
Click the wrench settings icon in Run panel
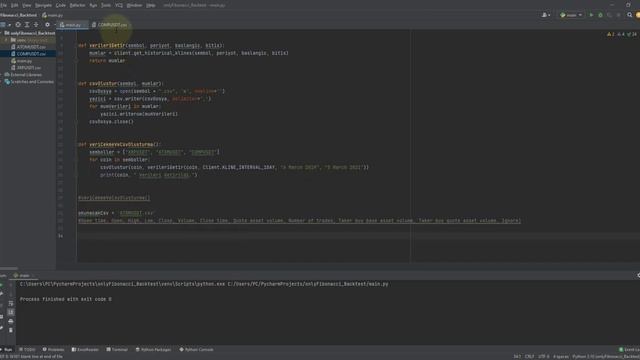pyautogui.click(x=2, y=294)
